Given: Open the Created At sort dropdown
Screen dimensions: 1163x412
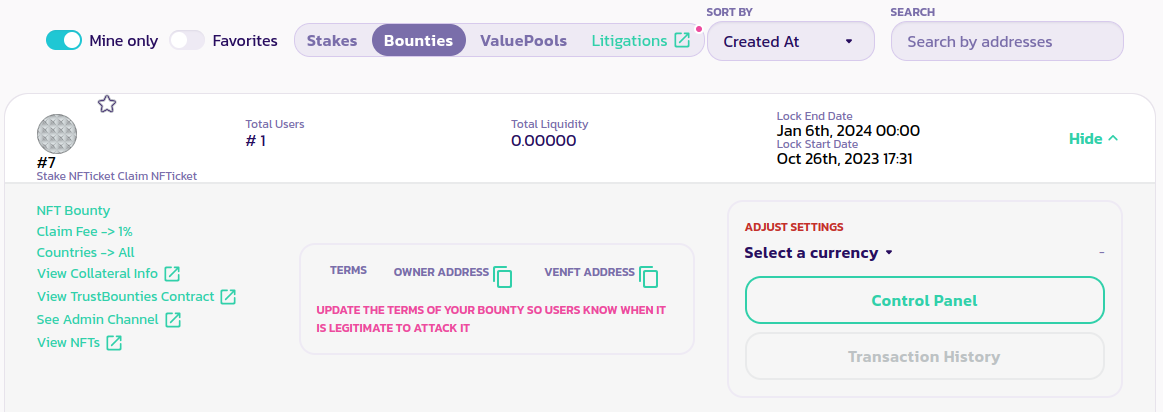Looking at the screenshot, I should 790,42.
